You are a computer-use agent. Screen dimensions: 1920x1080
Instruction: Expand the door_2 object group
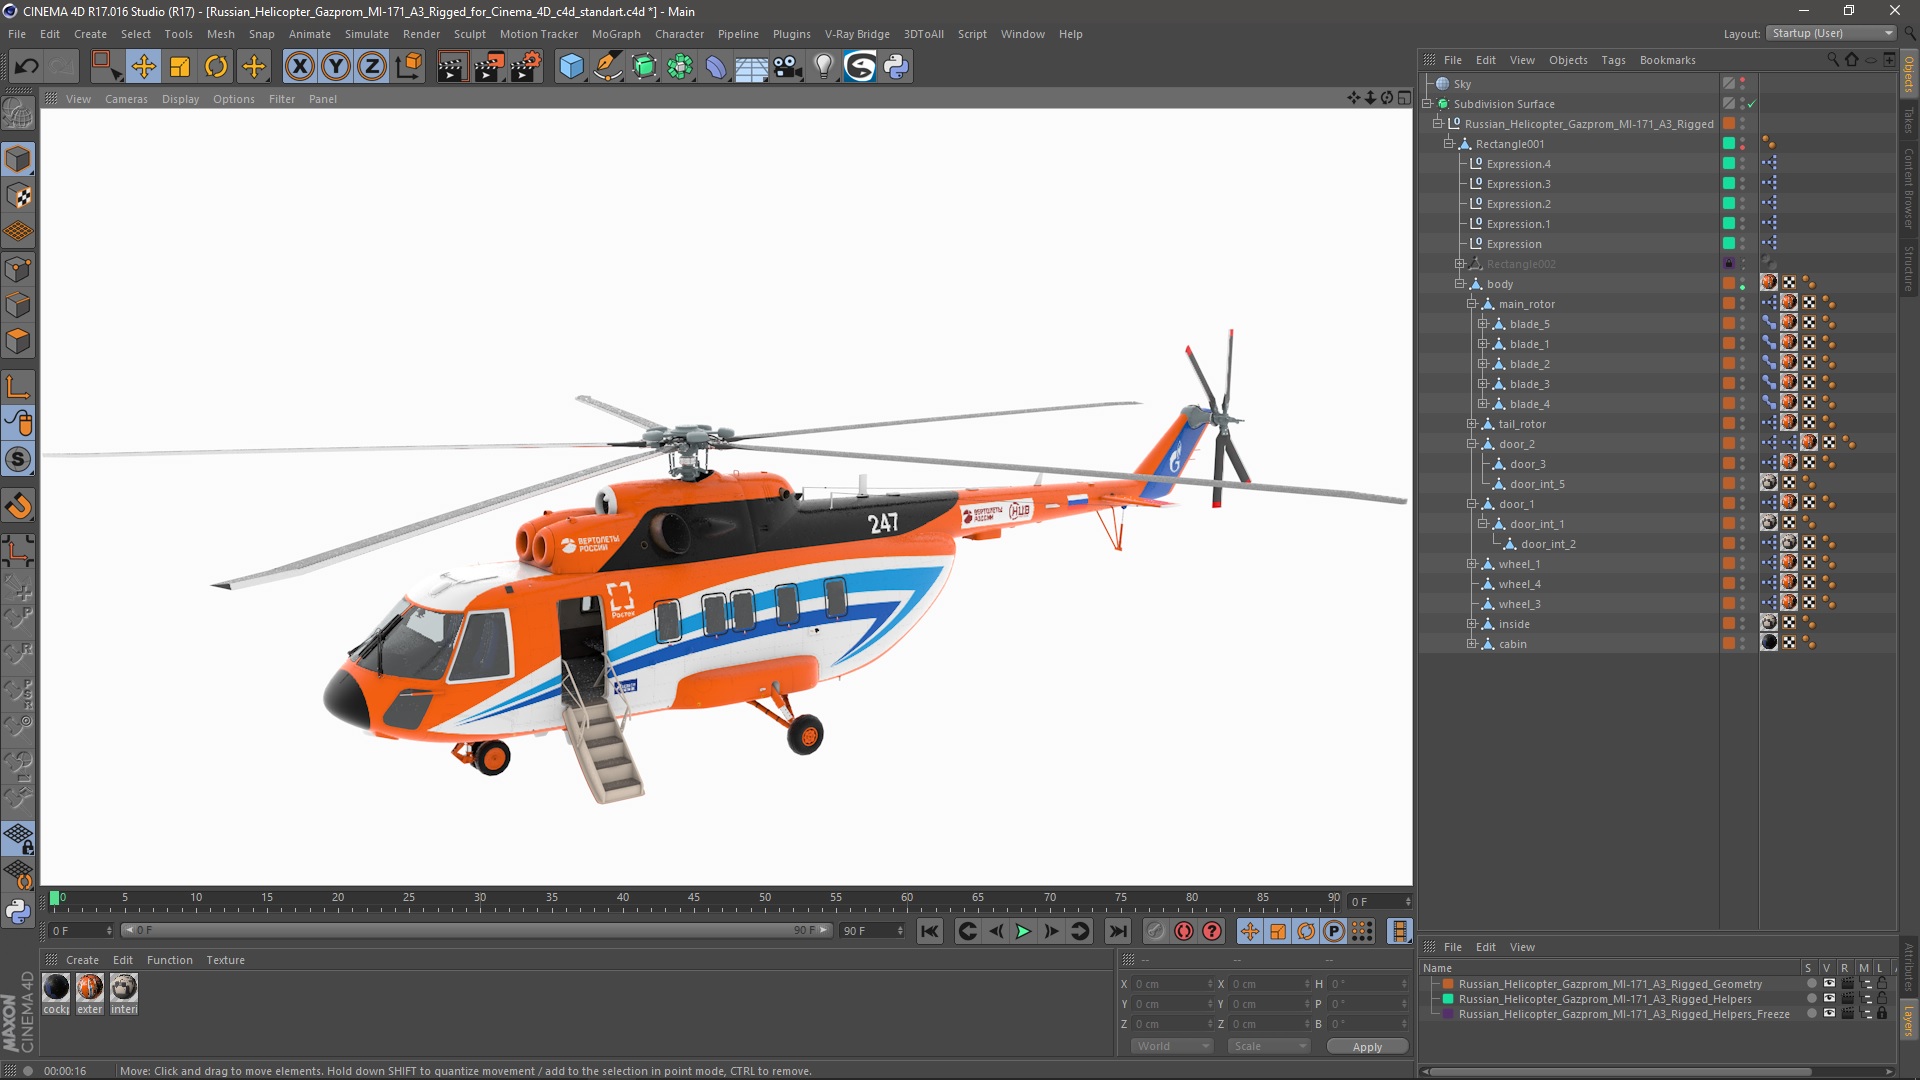1470,443
